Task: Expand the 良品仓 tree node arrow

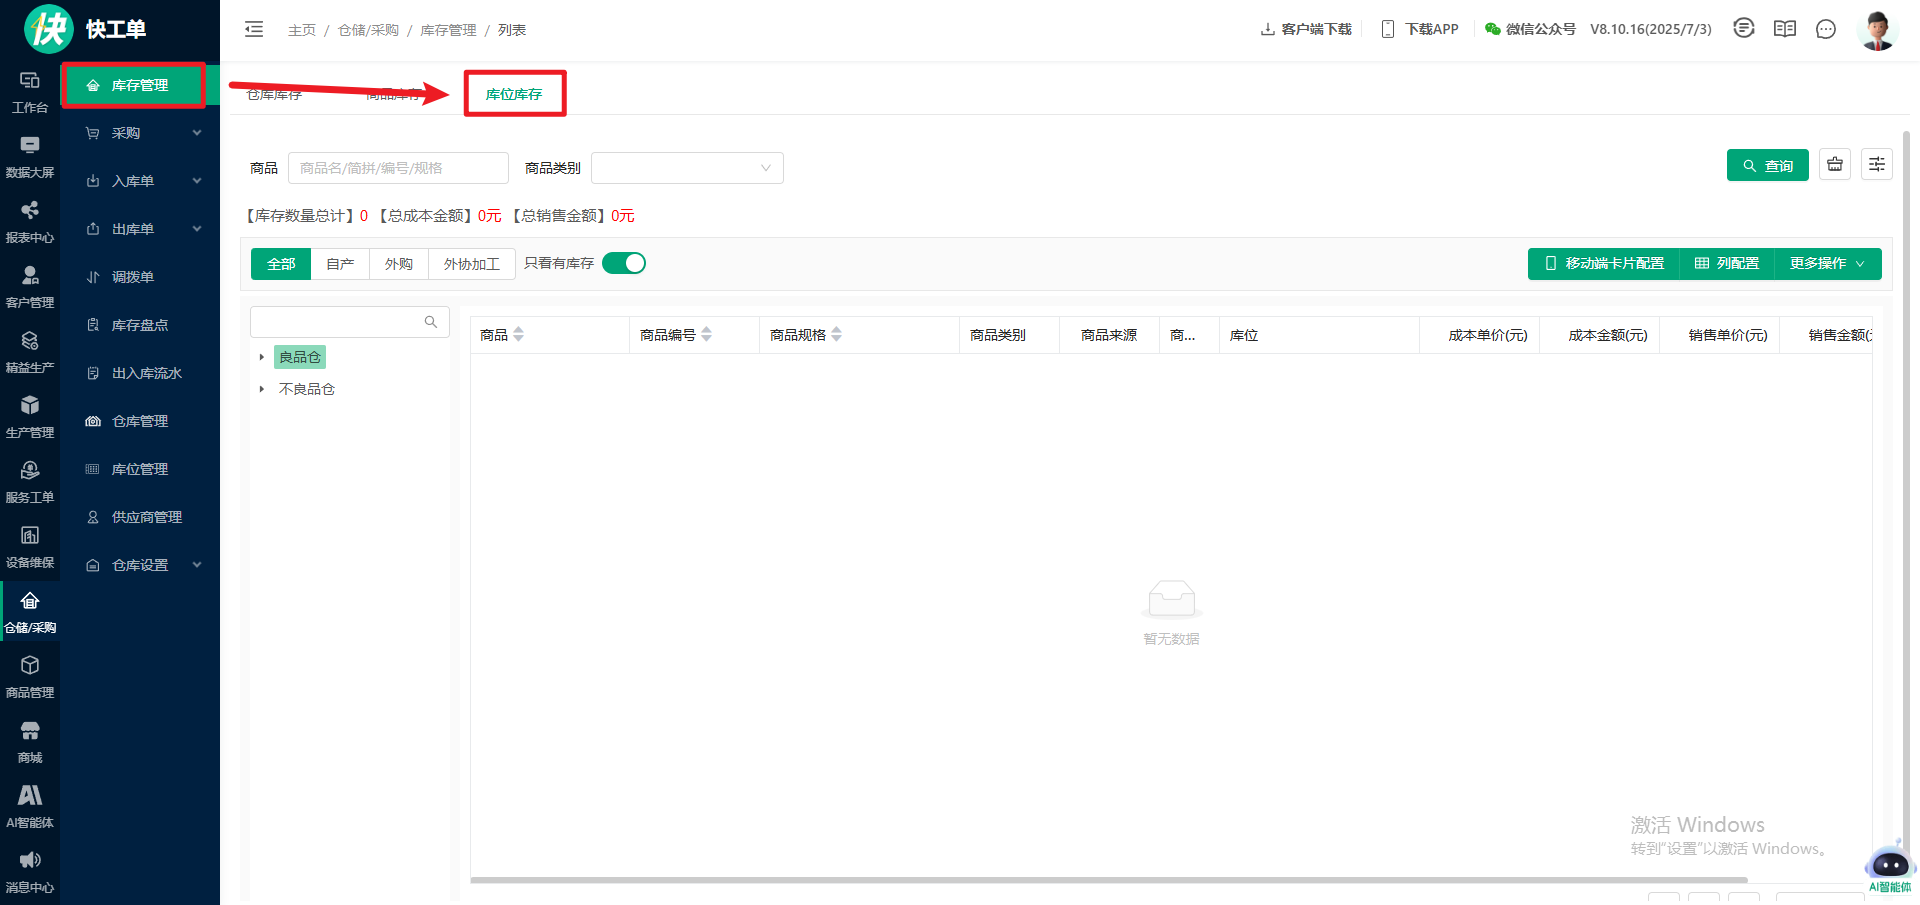Action: pyautogui.click(x=262, y=357)
